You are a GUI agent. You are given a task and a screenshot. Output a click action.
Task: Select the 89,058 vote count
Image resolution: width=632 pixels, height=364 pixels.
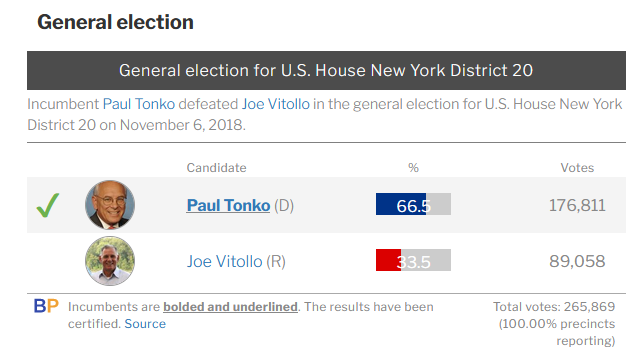(x=577, y=261)
